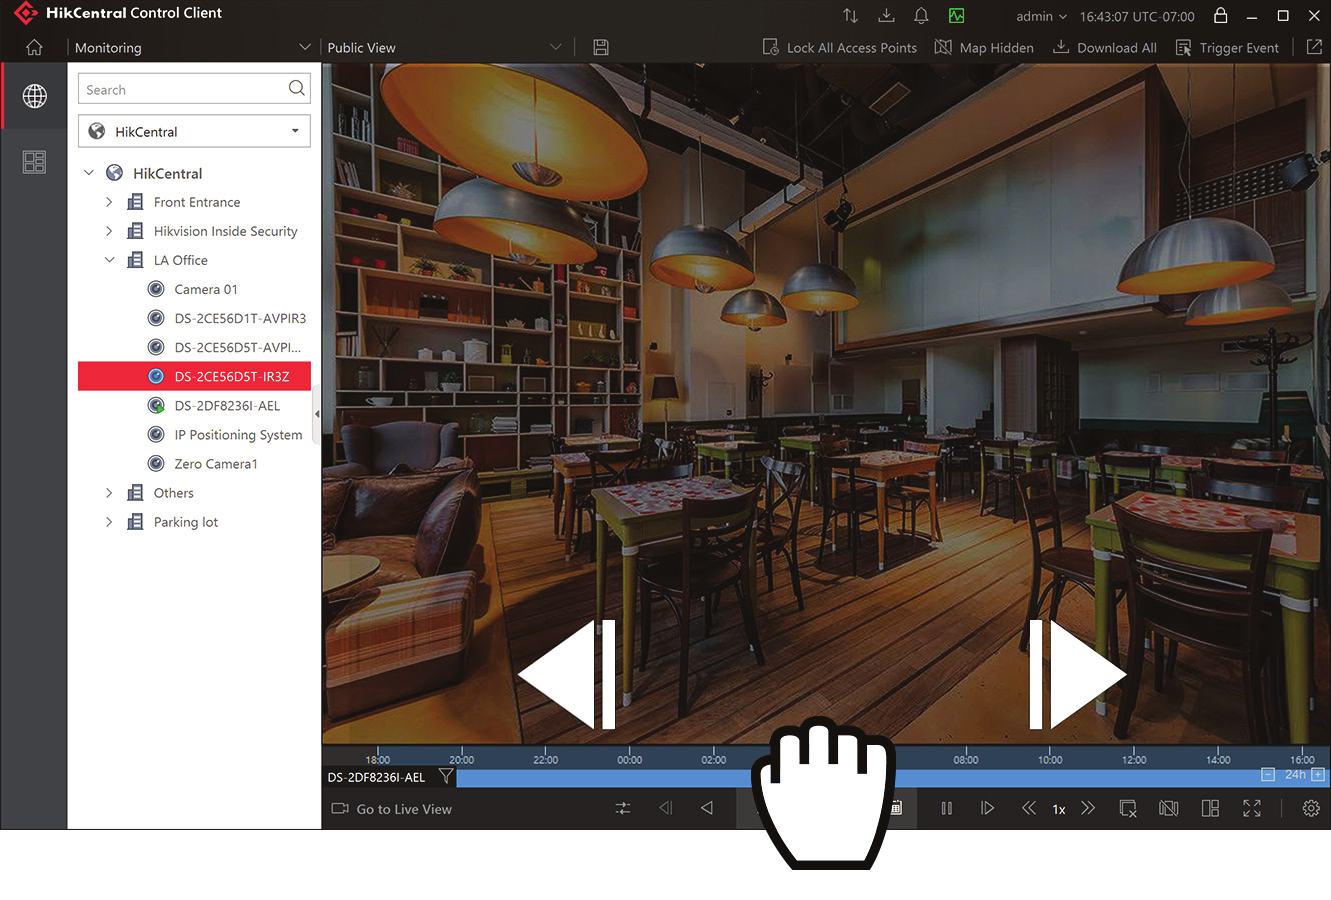Go to the Home icon

(34, 47)
